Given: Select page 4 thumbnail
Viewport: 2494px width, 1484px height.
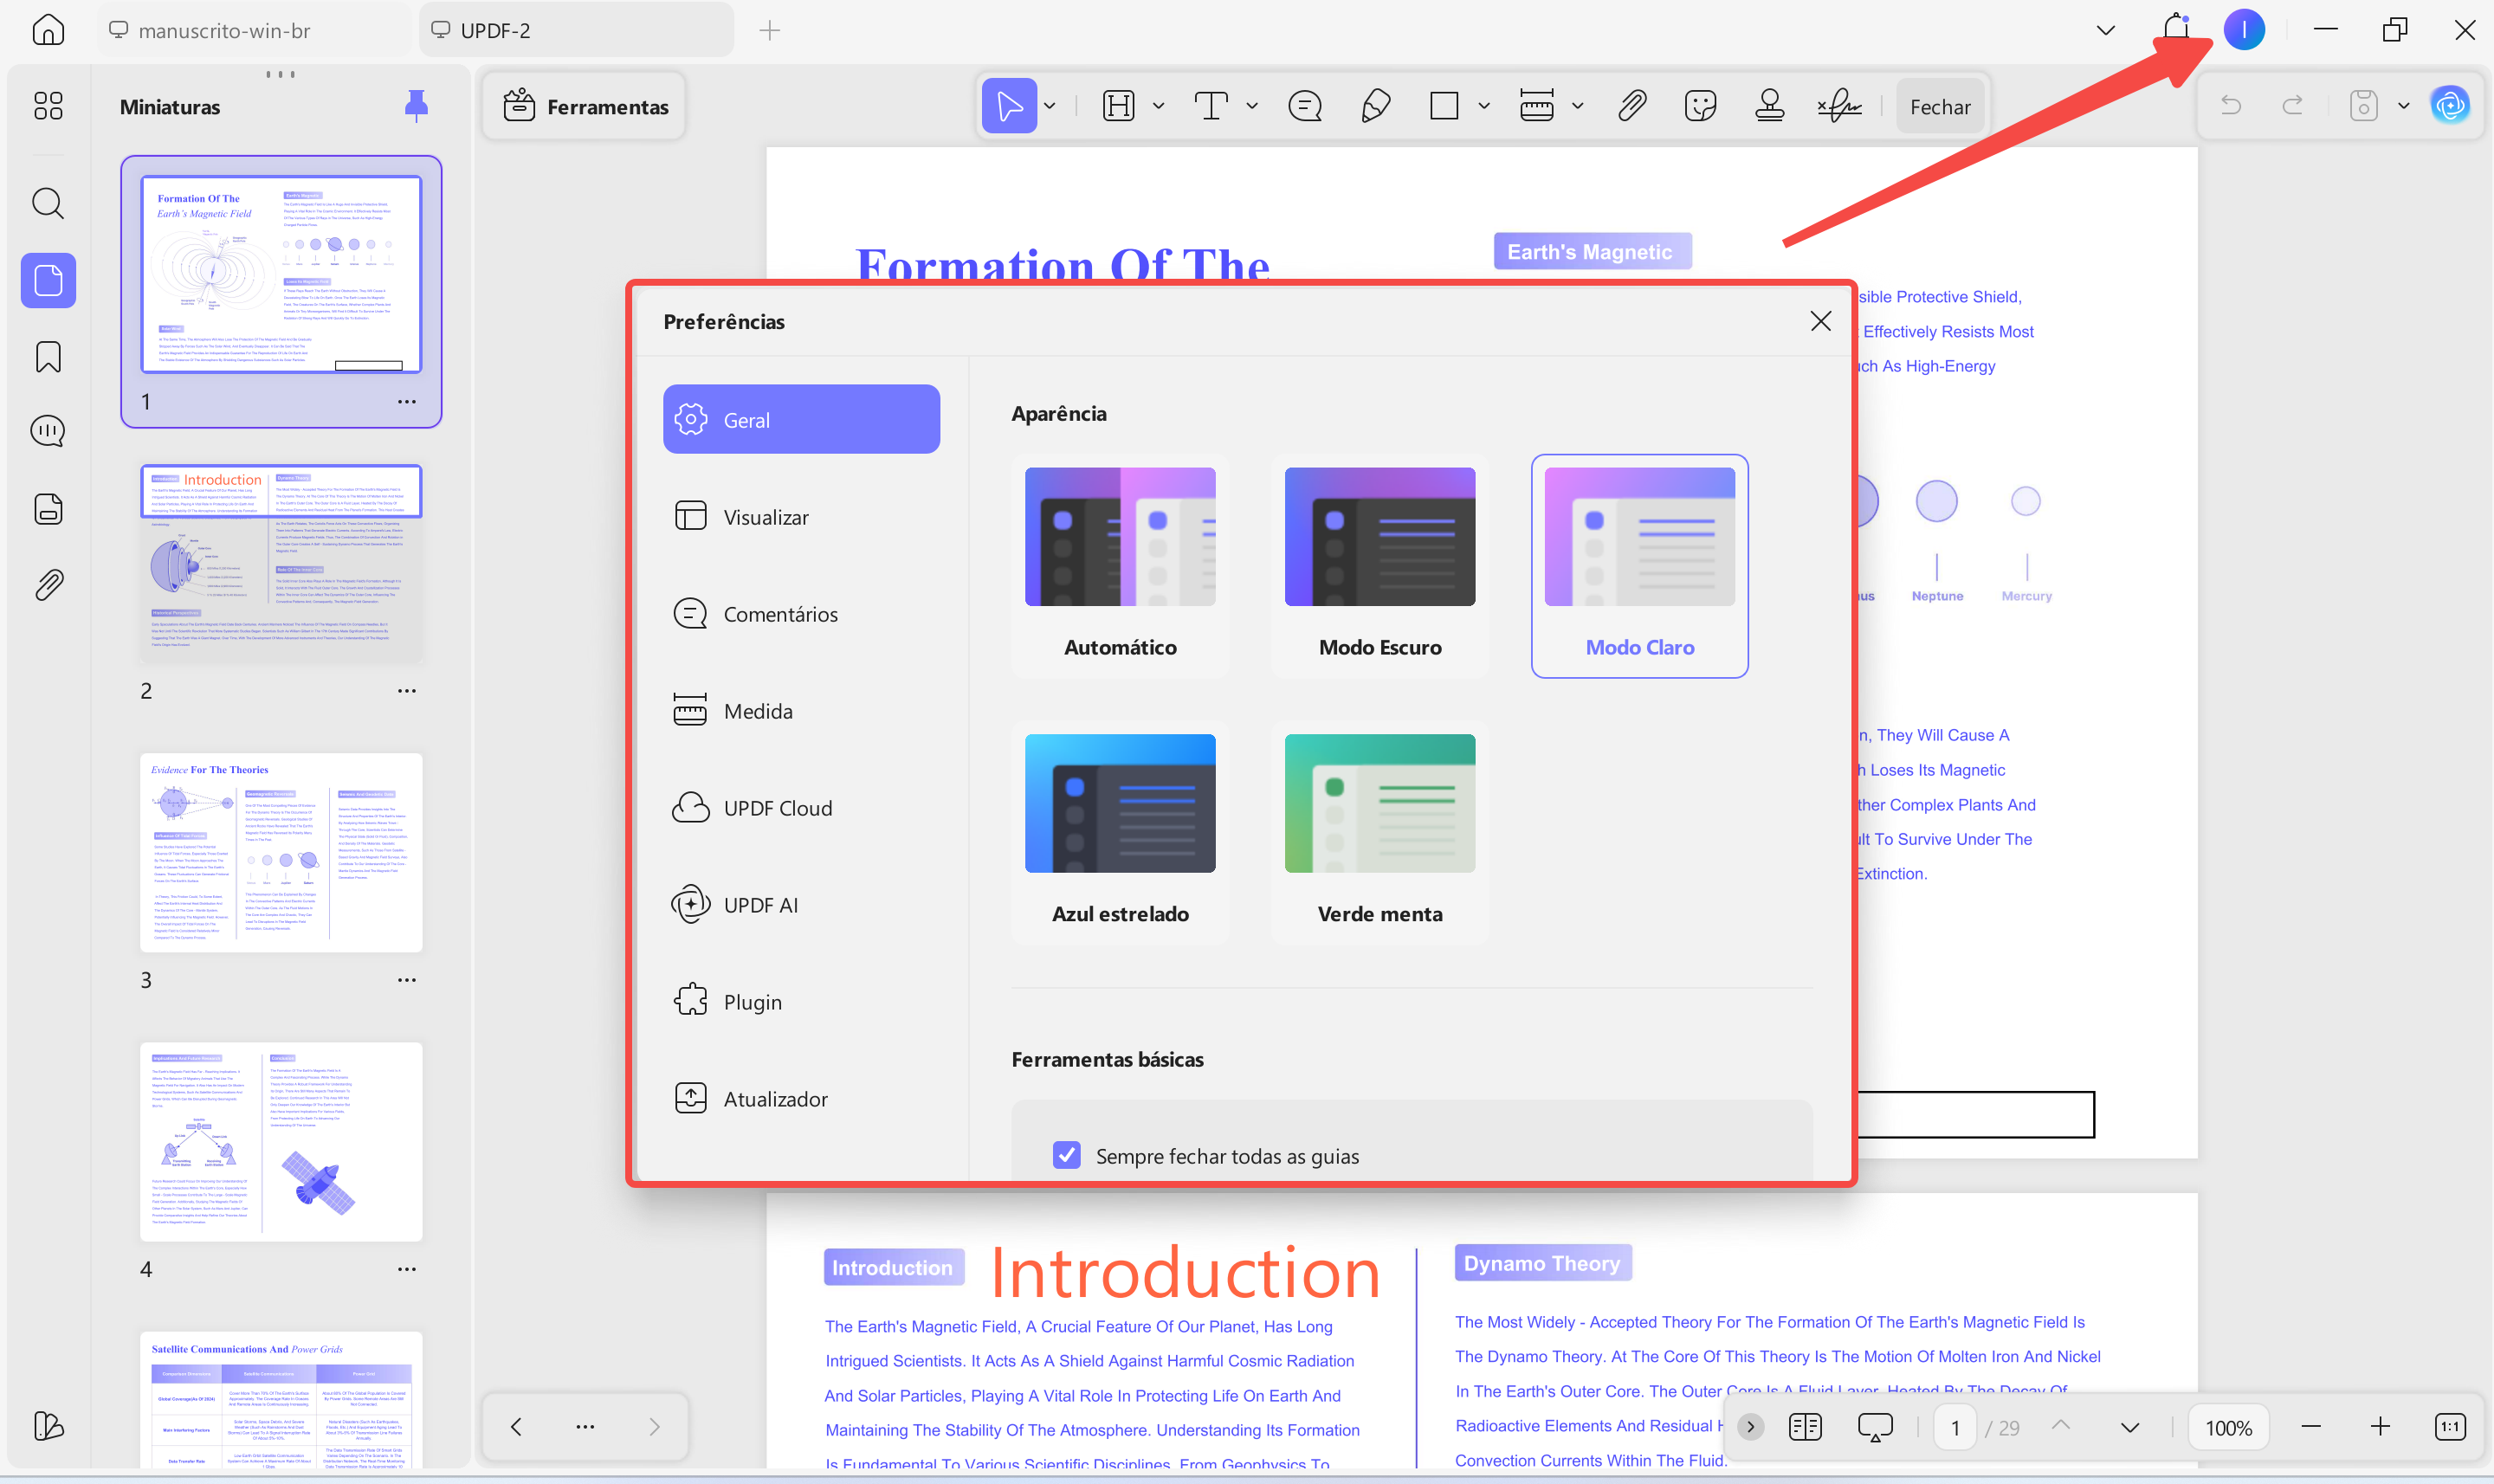Looking at the screenshot, I should click(281, 1141).
